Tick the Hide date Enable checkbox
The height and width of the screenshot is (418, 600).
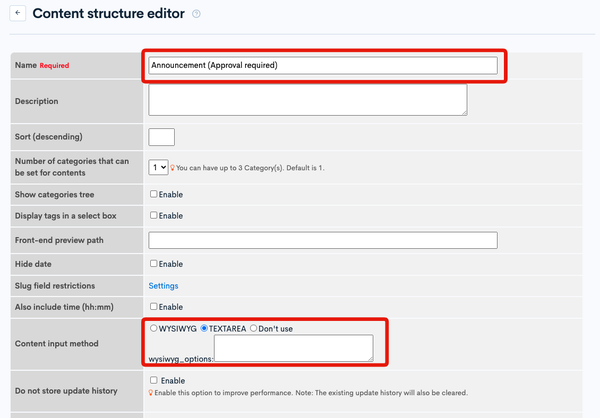point(153,264)
